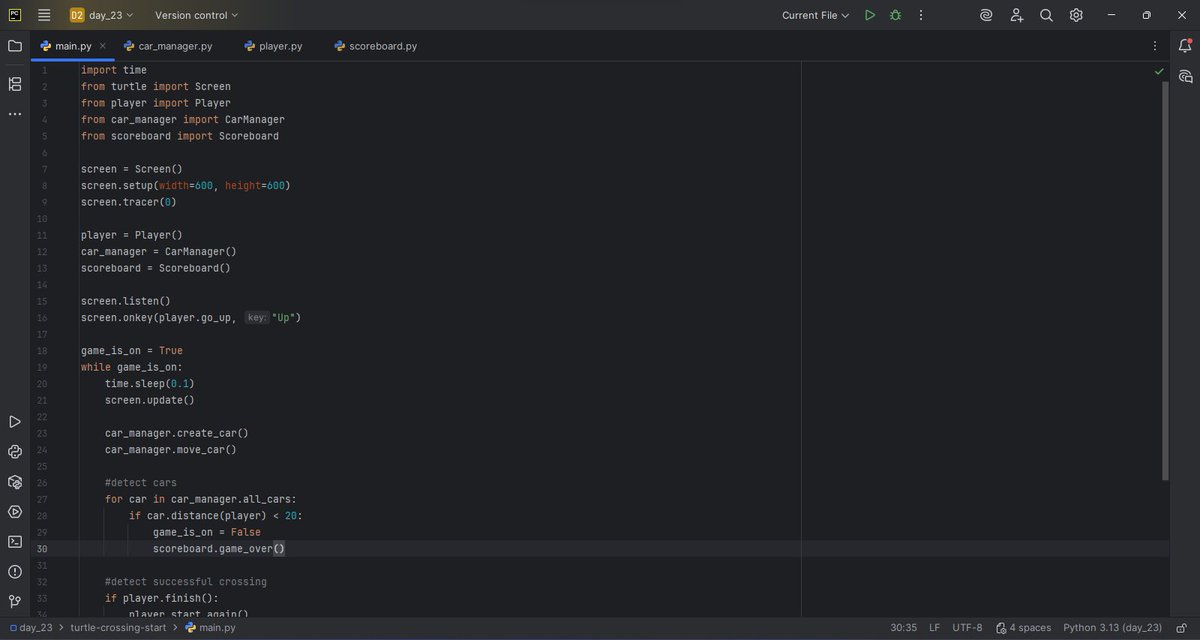Click 'import time' on line 1
Image resolution: width=1200 pixels, height=640 pixels.
point(114,70)
